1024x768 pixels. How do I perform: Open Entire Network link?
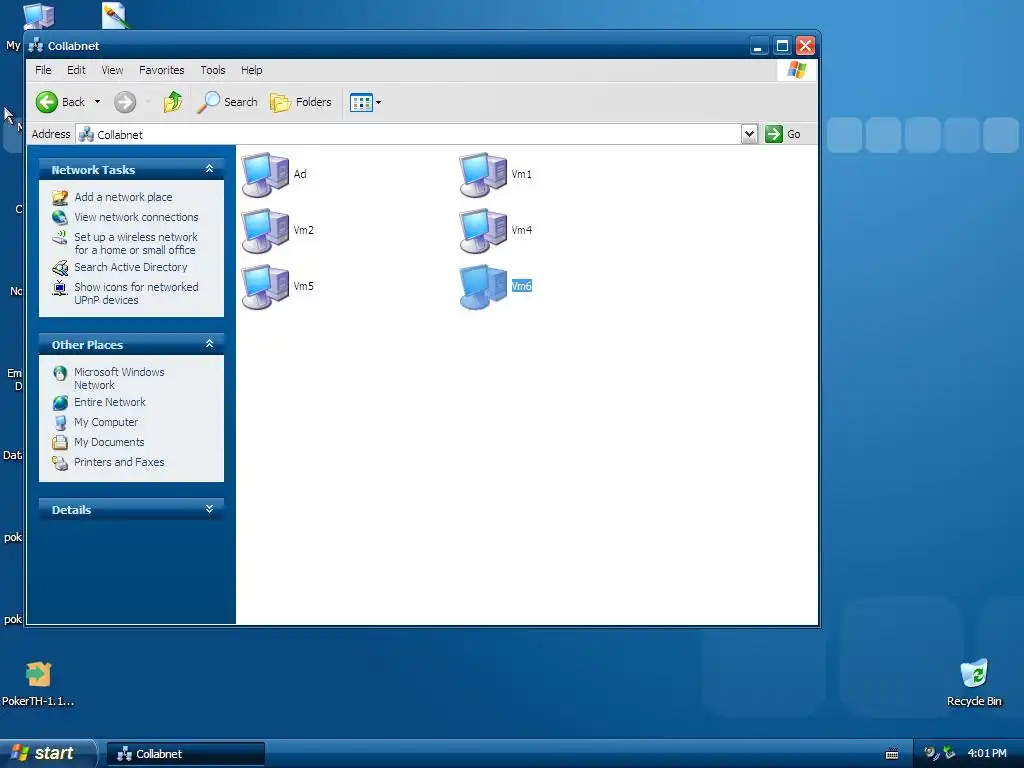click(110, 402)
